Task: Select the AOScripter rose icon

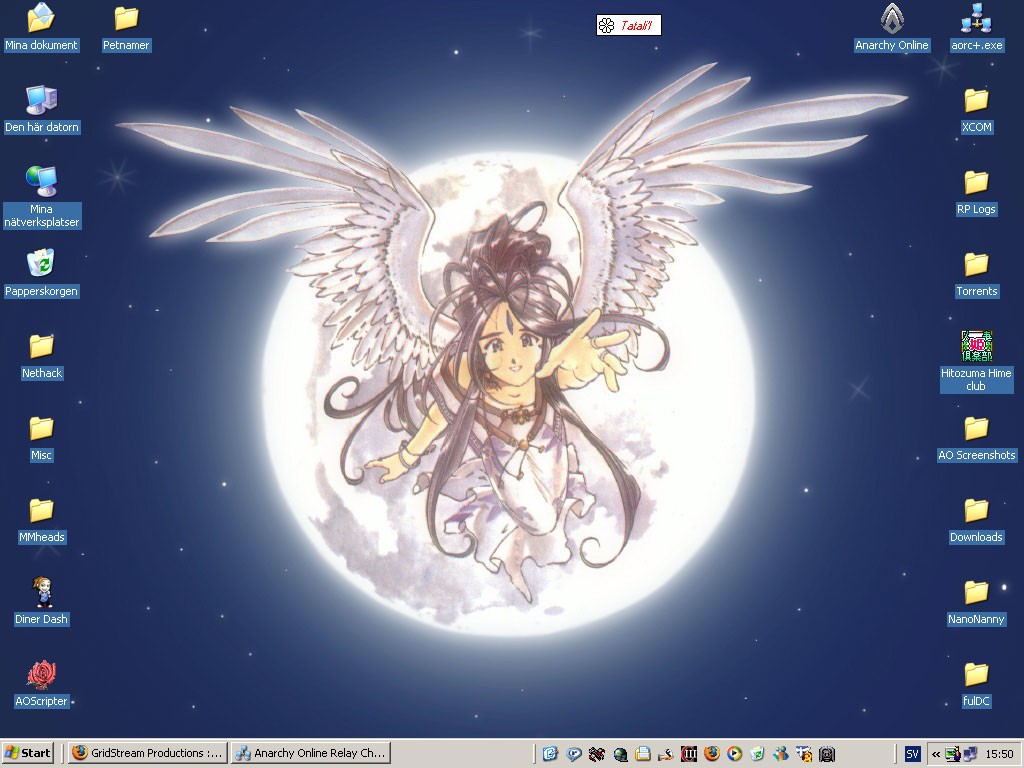Action: [41, 675]
